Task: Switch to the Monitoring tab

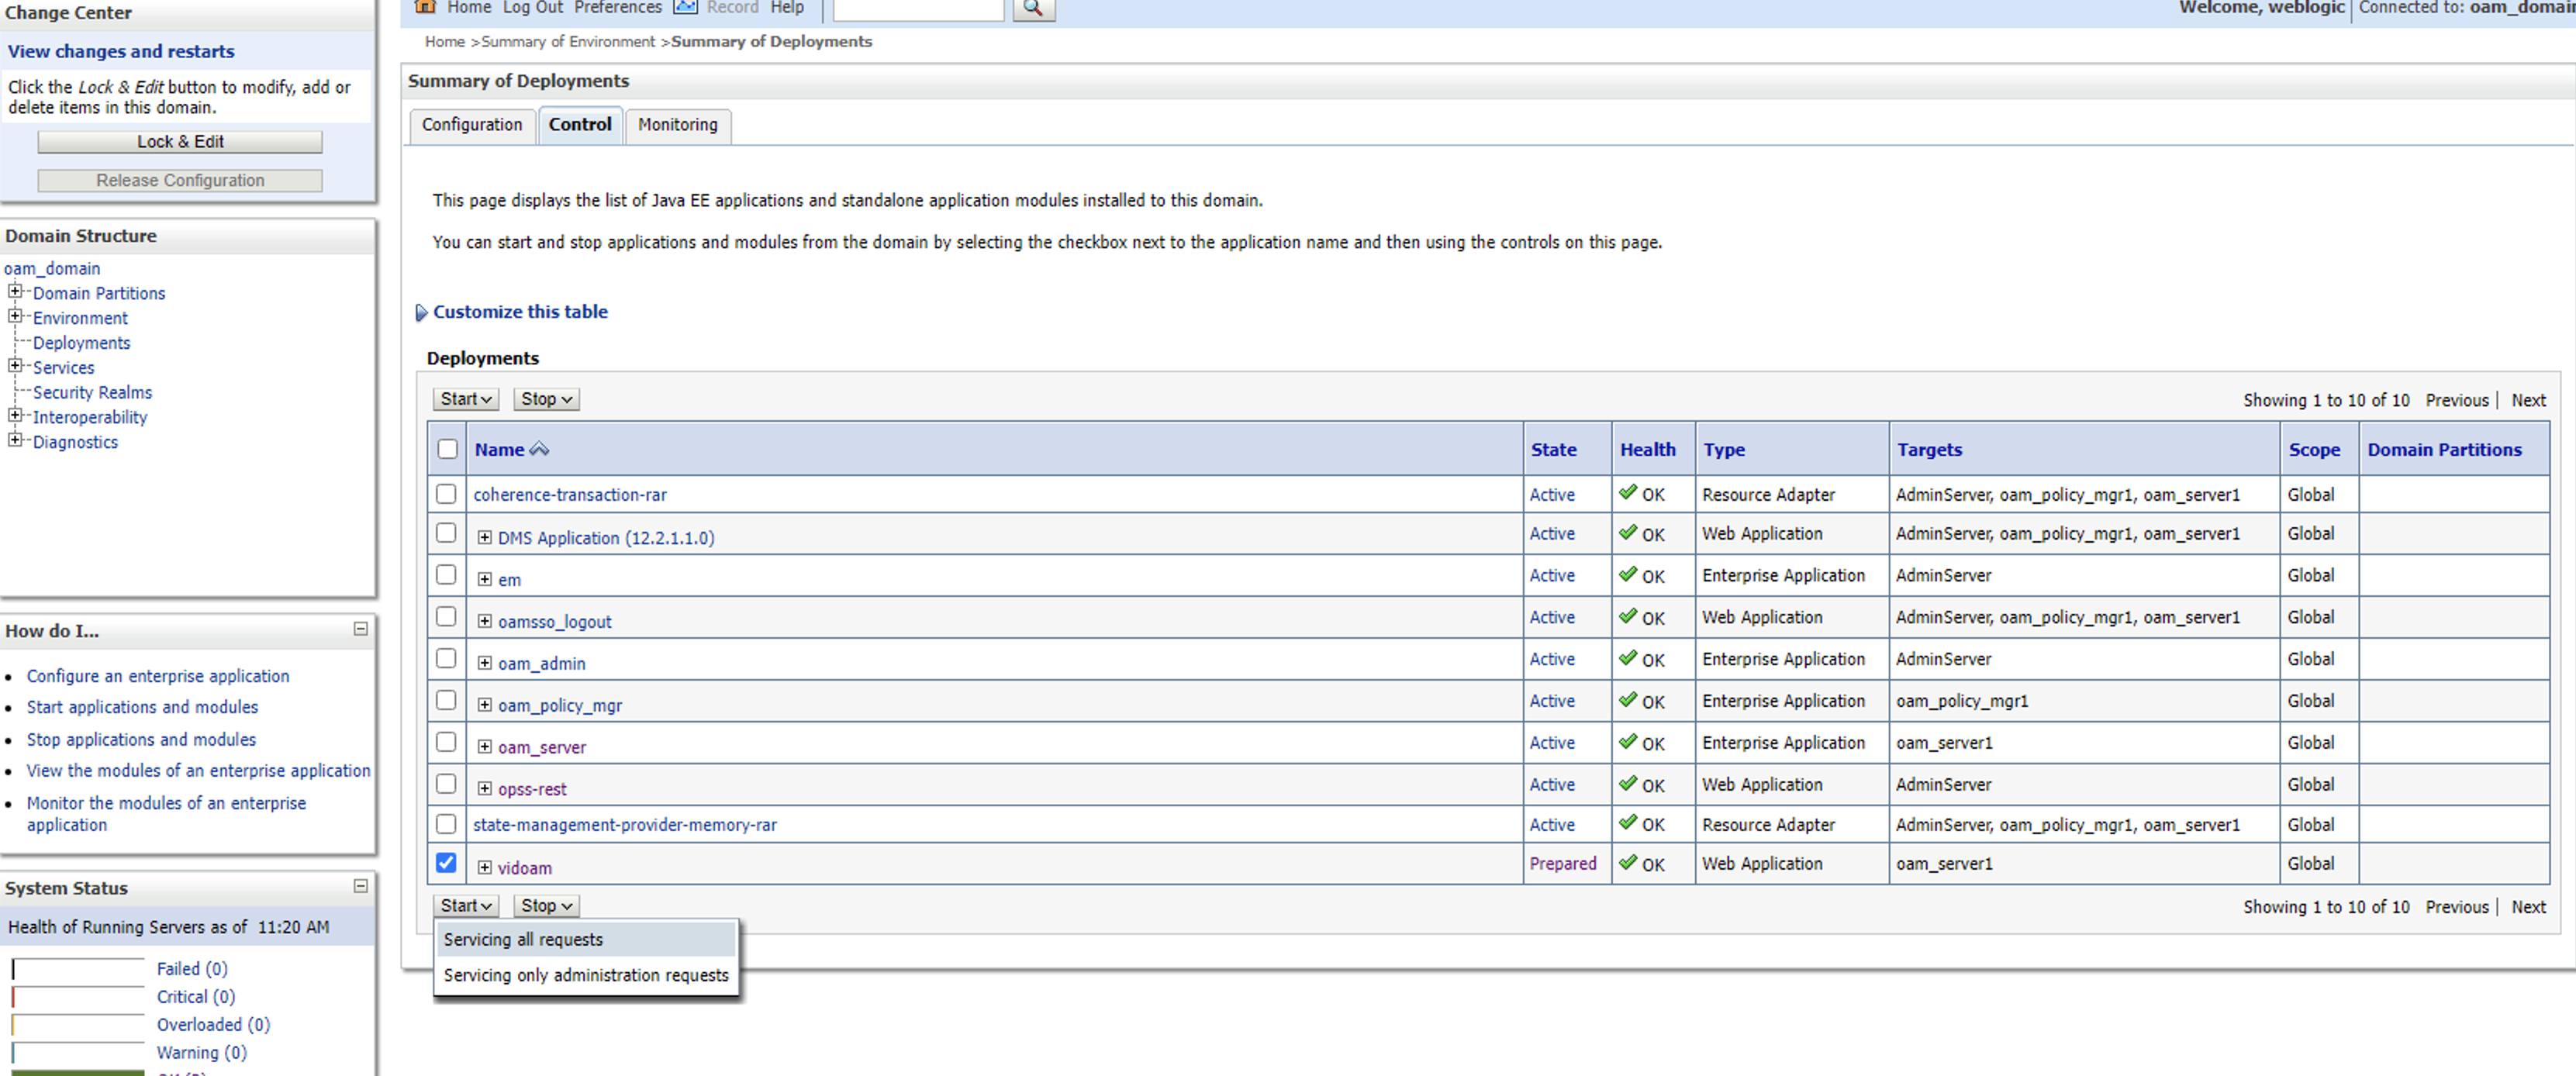Action: pos(677,125)
